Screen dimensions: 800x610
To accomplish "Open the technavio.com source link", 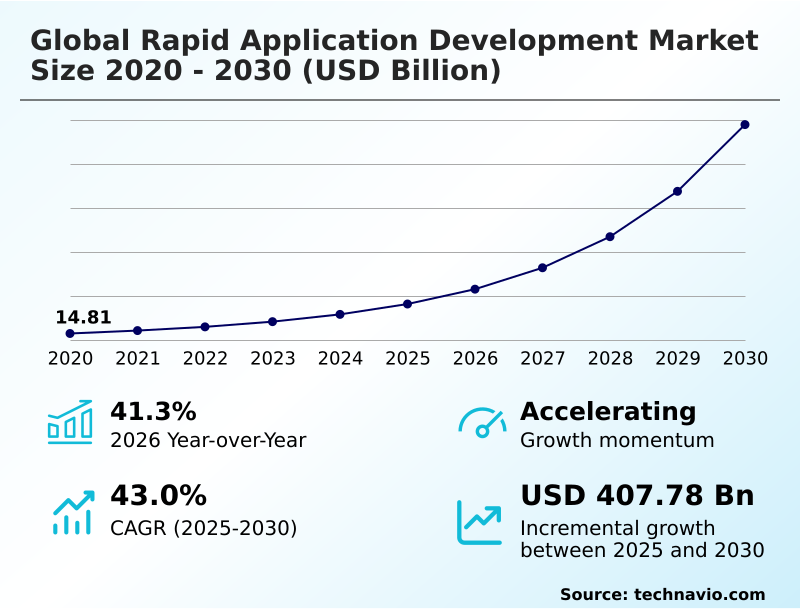I will pos(662,594).
